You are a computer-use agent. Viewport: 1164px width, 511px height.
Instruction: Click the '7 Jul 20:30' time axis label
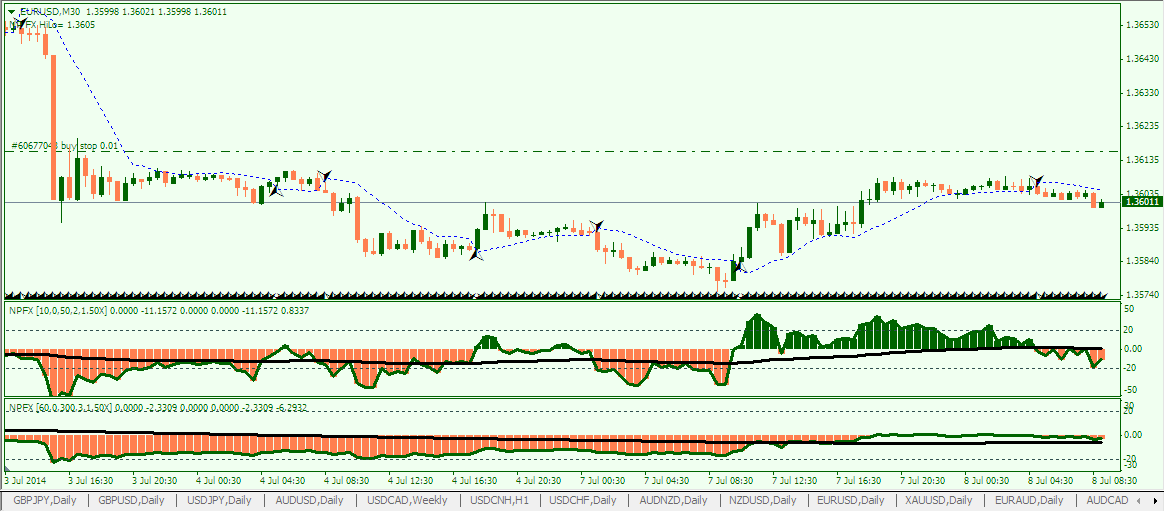coord(923,480)
